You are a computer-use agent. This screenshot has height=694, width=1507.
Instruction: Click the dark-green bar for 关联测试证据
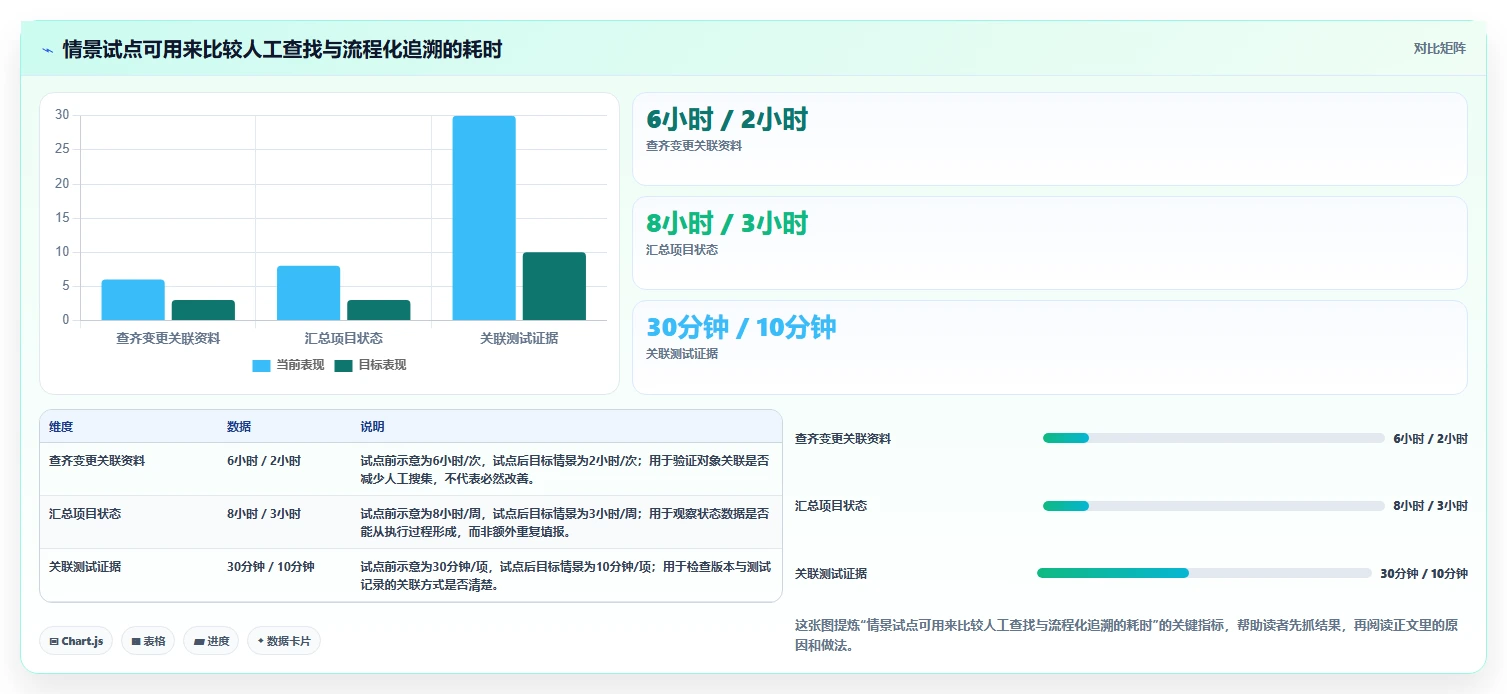tap(554, 286)
